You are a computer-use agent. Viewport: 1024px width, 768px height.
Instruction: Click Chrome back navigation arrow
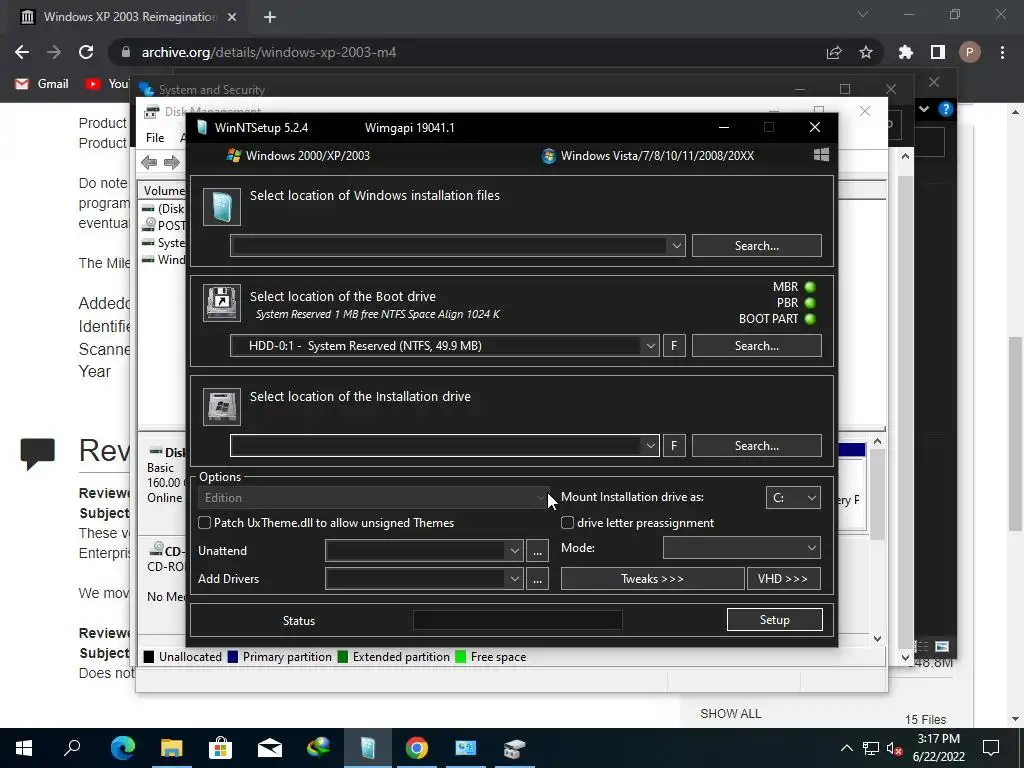click(x=22, y=52)
